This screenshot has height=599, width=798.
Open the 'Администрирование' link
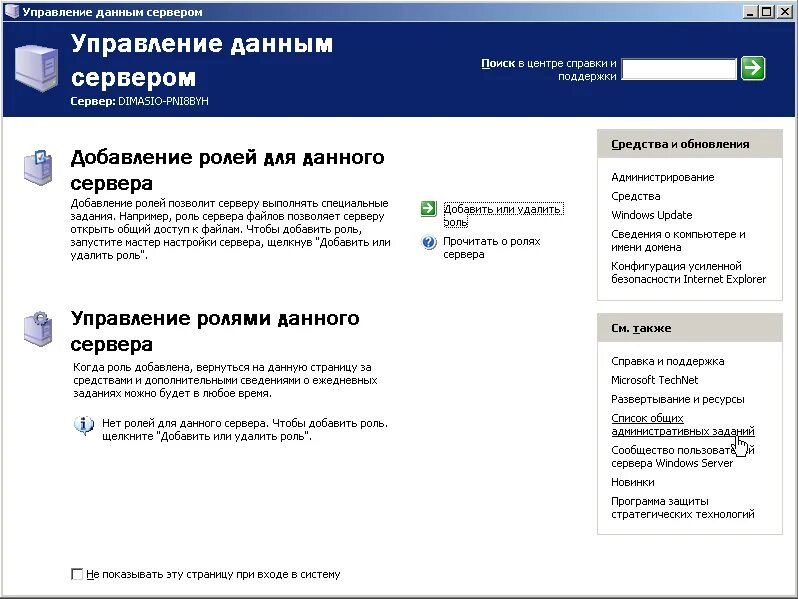tap(663, 177)
